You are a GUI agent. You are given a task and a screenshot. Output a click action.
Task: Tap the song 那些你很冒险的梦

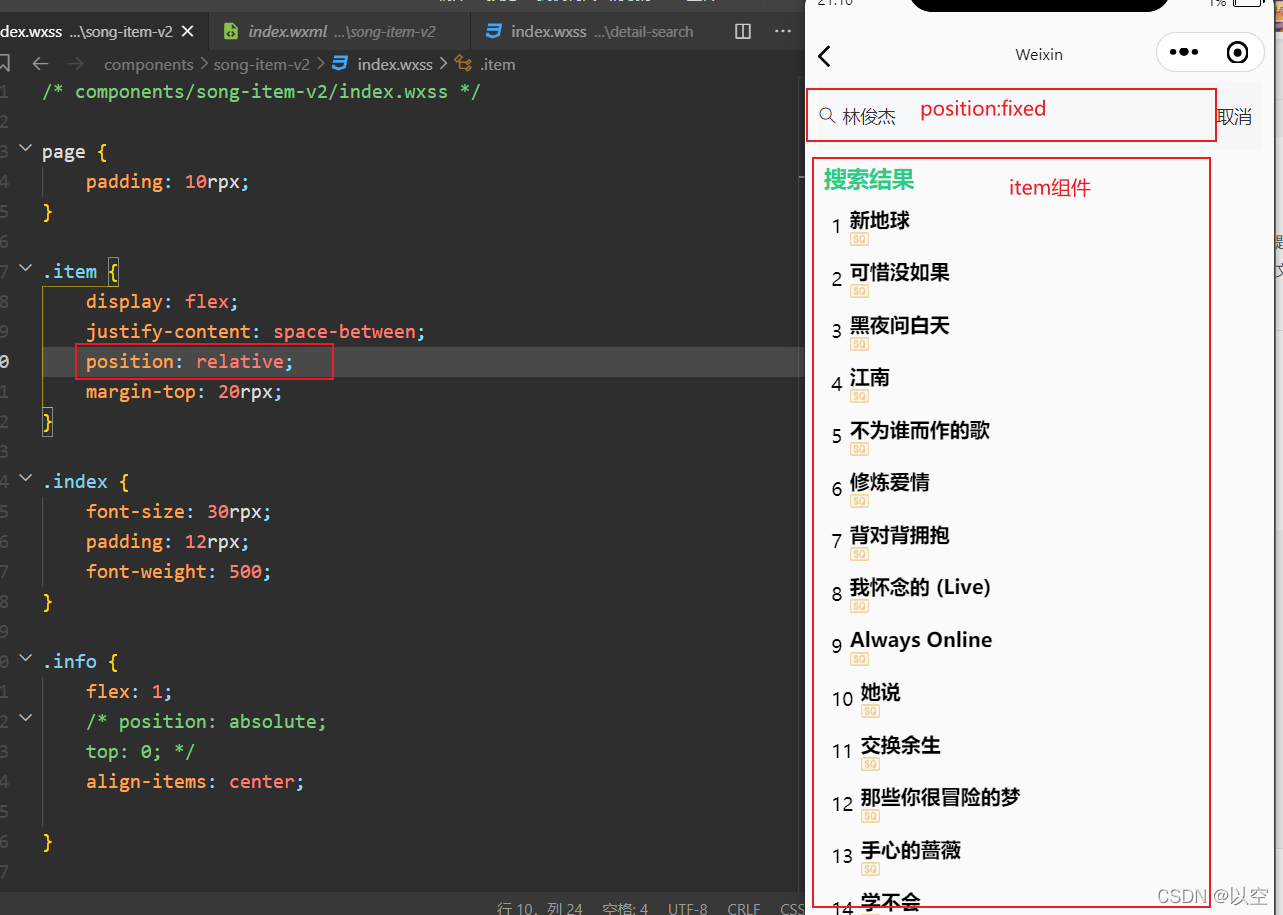tap(941, 797)
